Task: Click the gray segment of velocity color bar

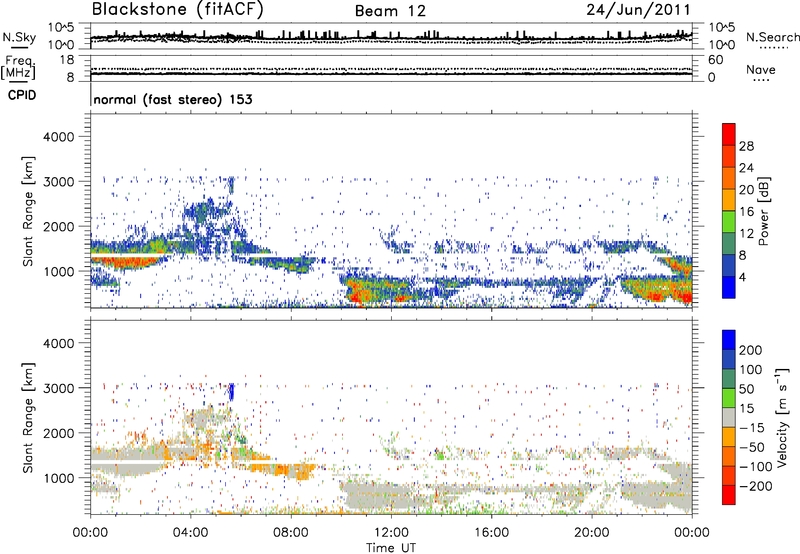Action: click(x=729, y=417)
